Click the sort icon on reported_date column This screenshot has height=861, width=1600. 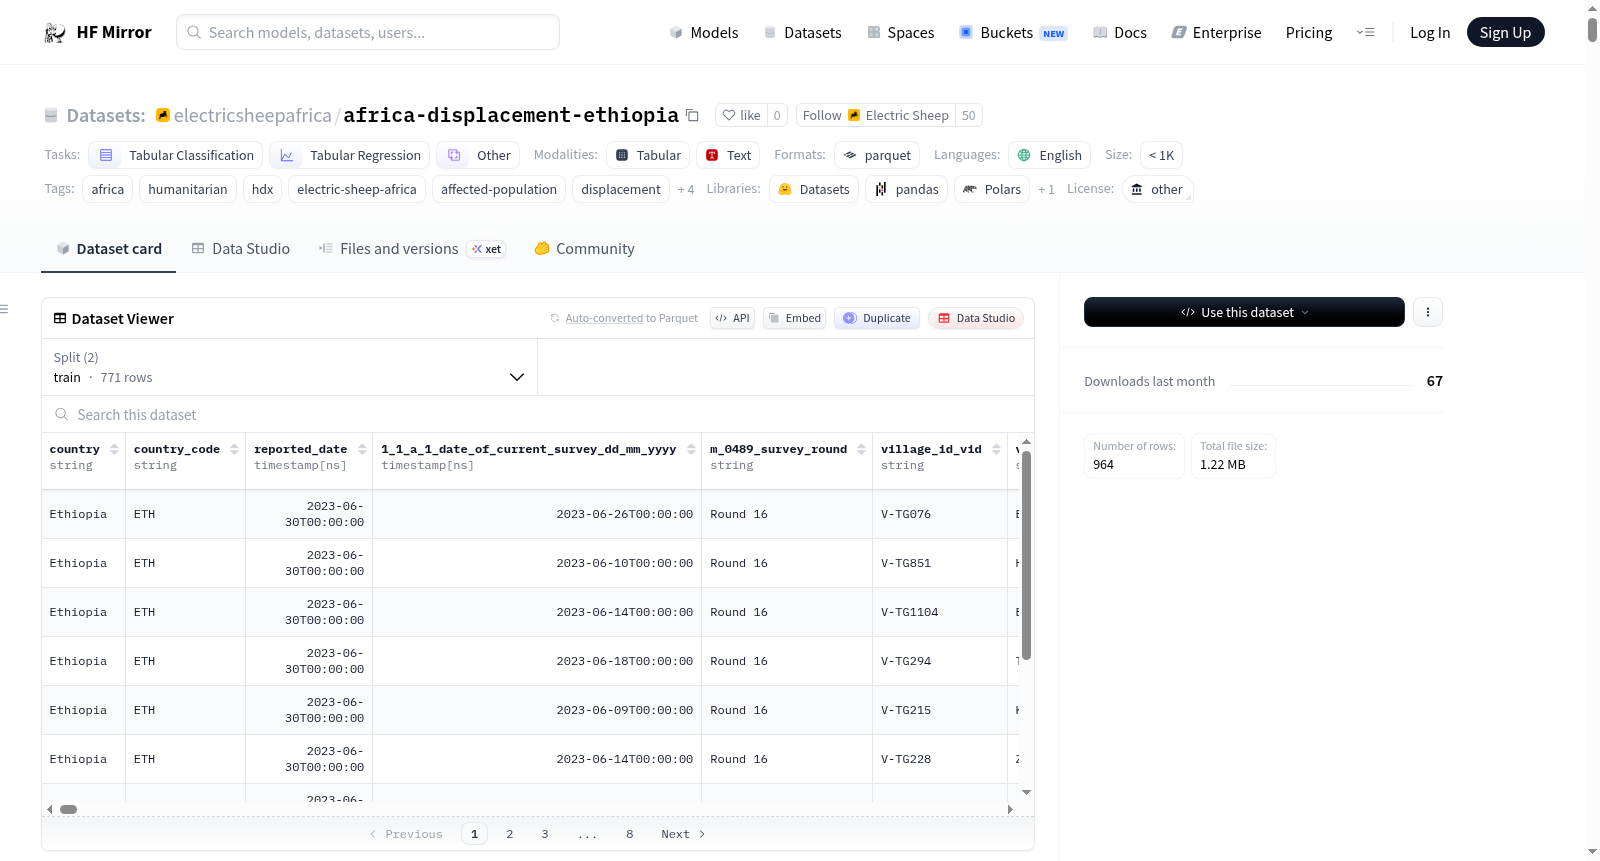(362, 449)
